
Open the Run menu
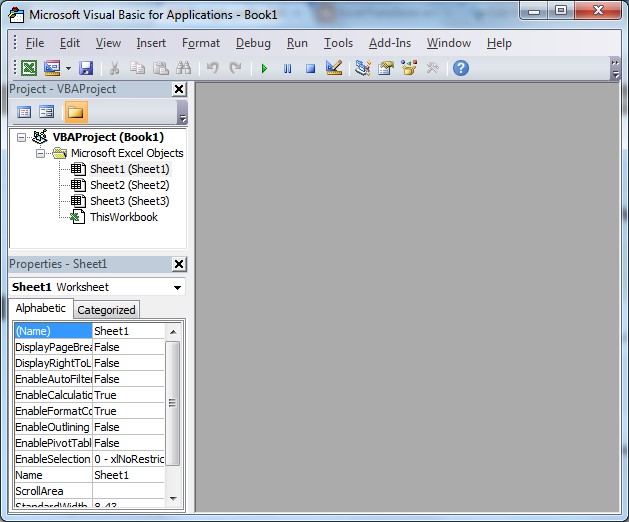[297, 43]
